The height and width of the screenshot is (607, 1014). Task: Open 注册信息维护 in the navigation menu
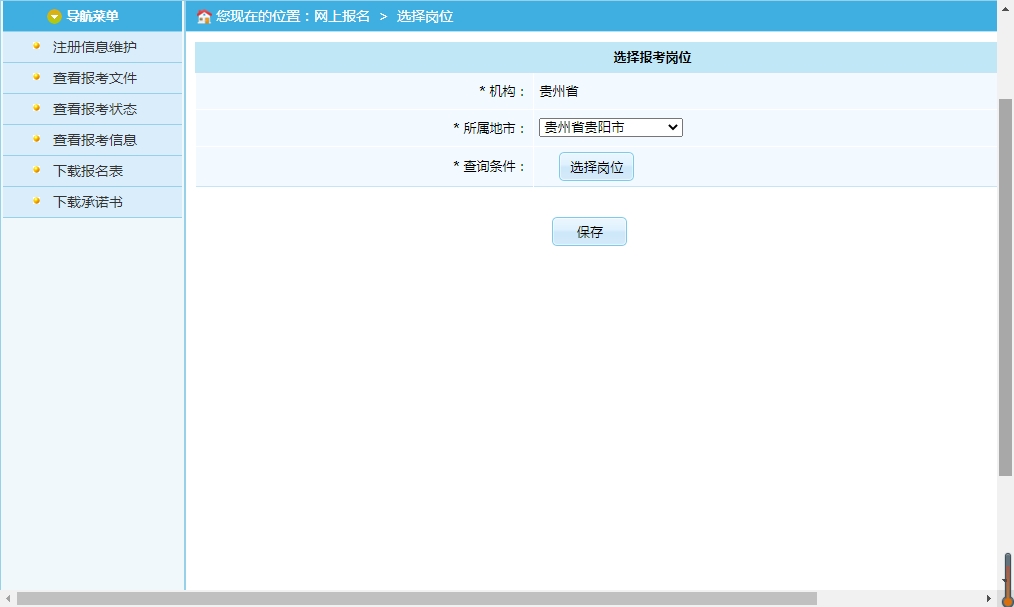(95, 47)
